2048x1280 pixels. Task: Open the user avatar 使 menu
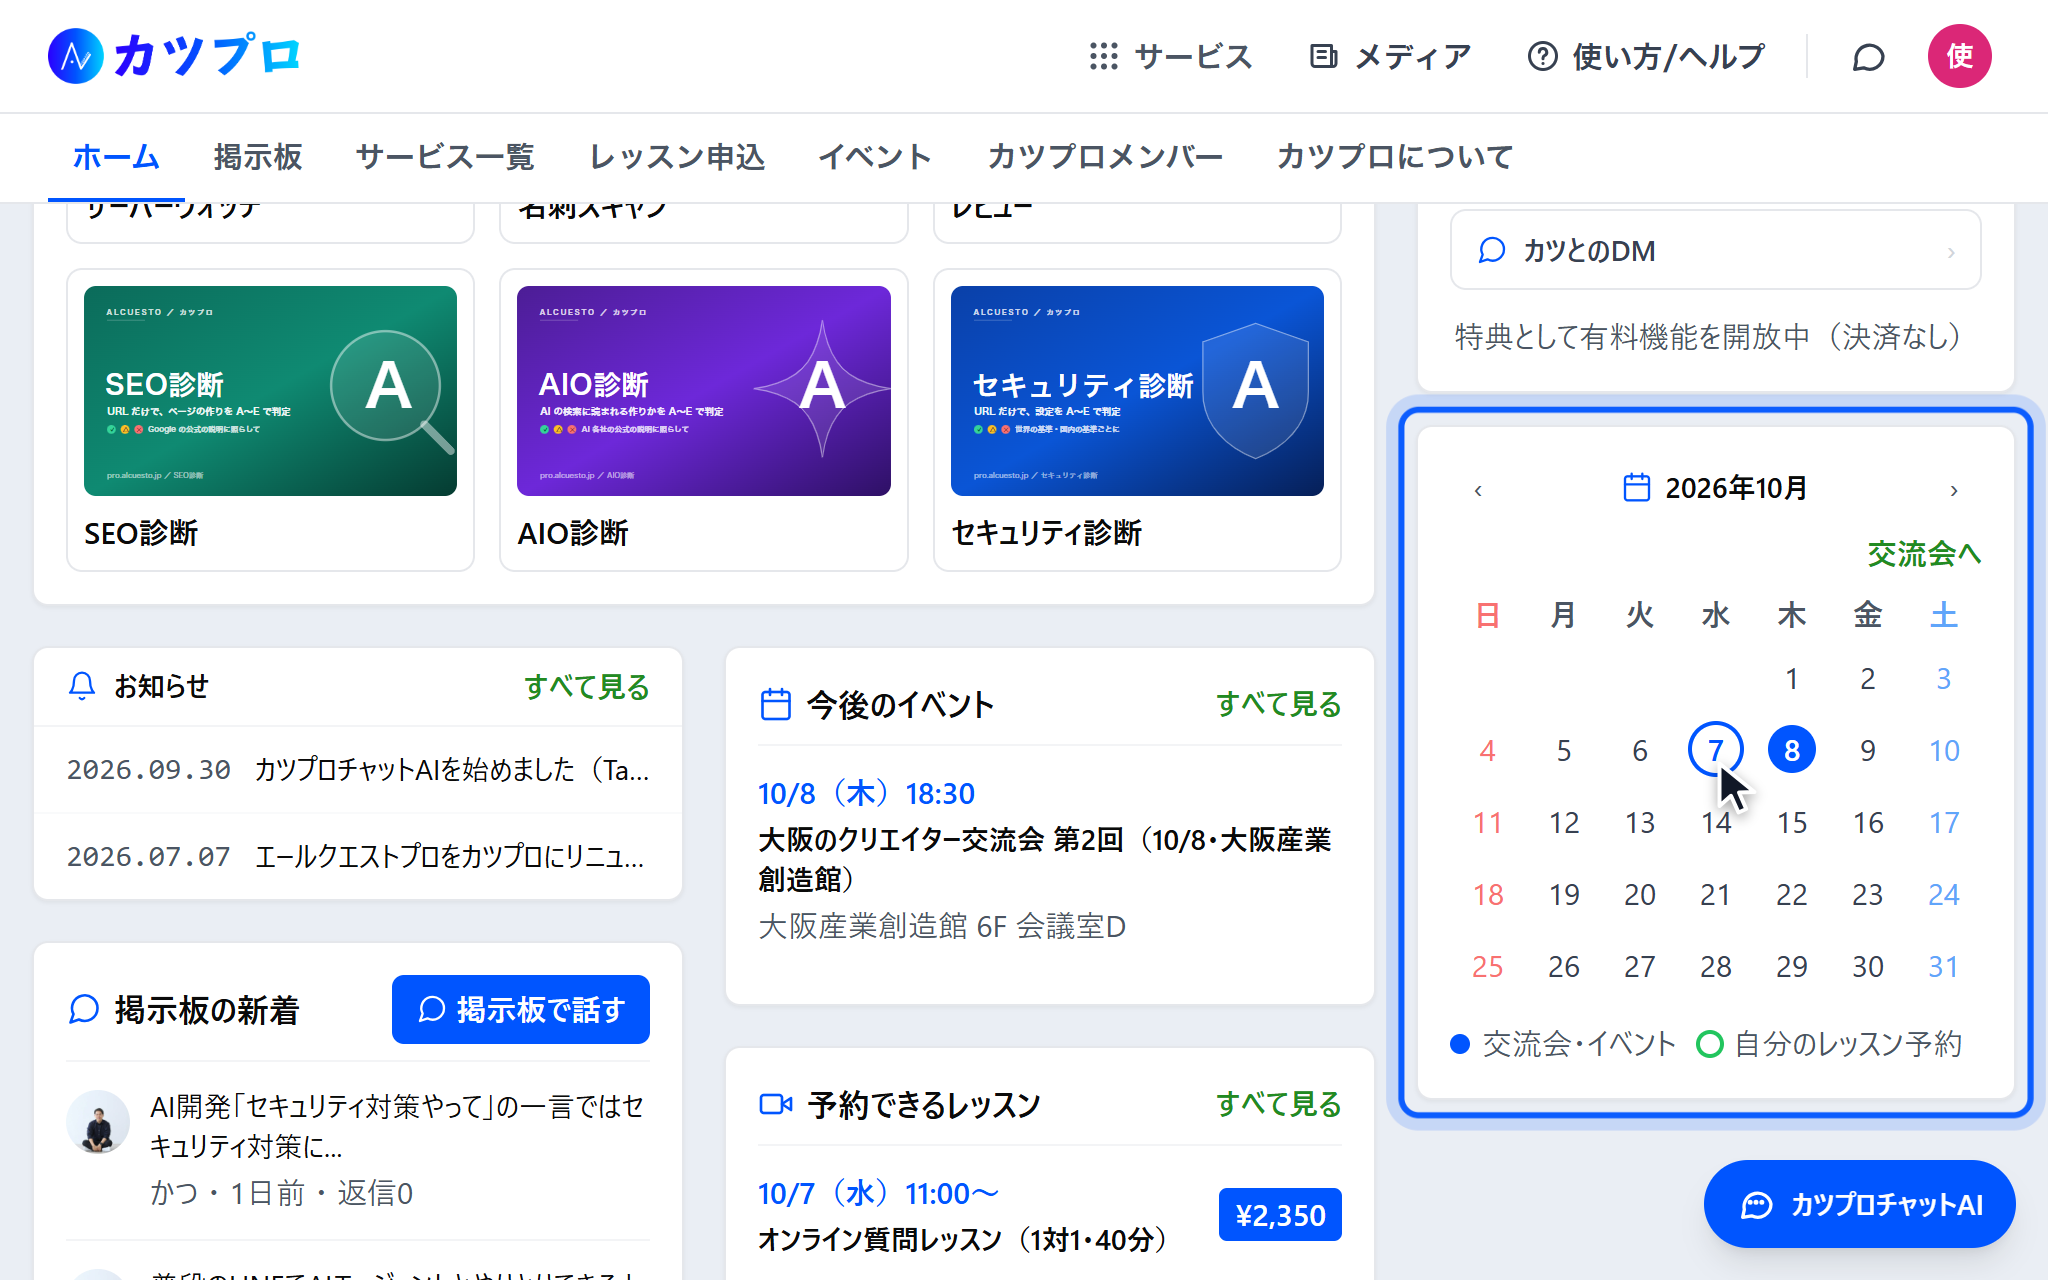pyautogui.click(x=1959, y=56)
